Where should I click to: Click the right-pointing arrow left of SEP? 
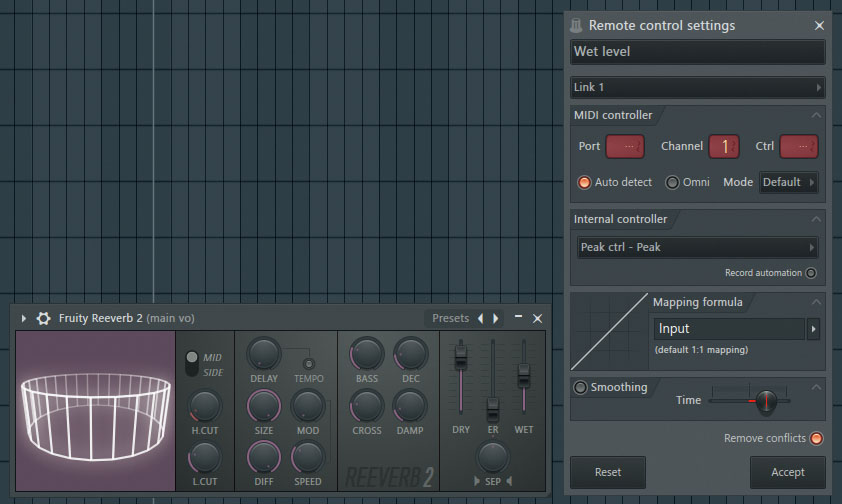pyautogui.click(x=477, y=481)
